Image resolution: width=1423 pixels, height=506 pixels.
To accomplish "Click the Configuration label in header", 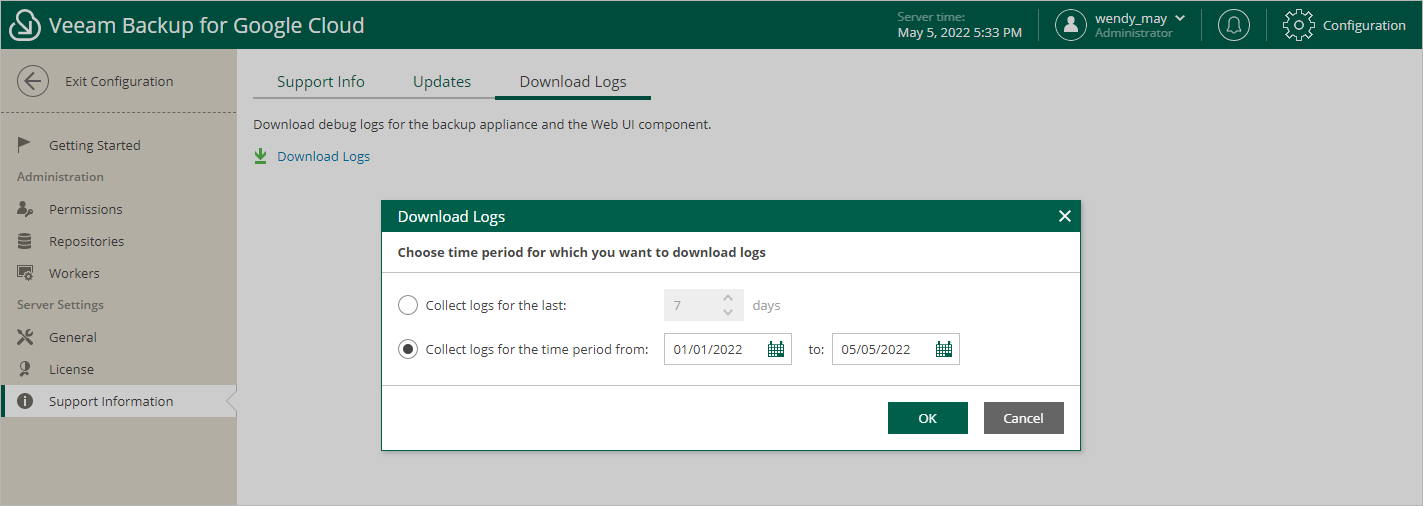I will coord(1364,26).
